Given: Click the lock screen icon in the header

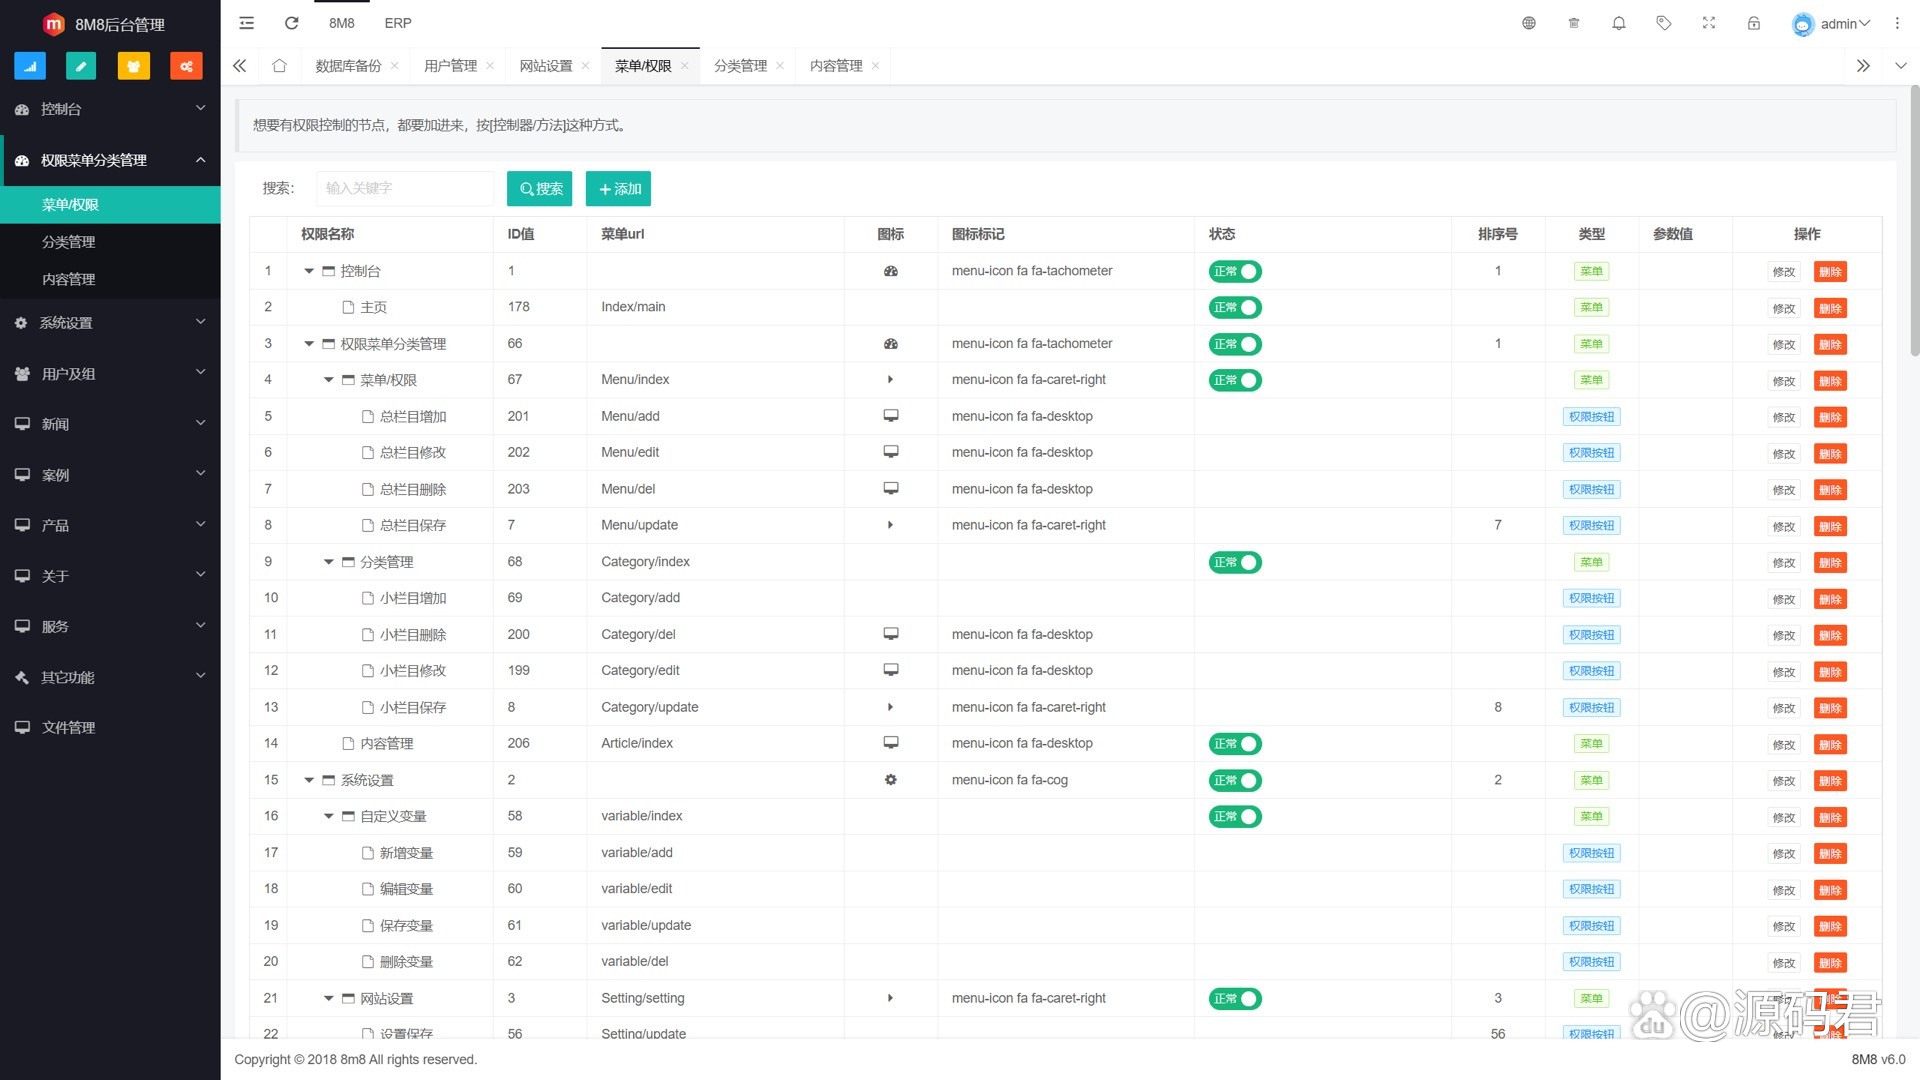Looking at the screenshot, I should click(1753, 23).
